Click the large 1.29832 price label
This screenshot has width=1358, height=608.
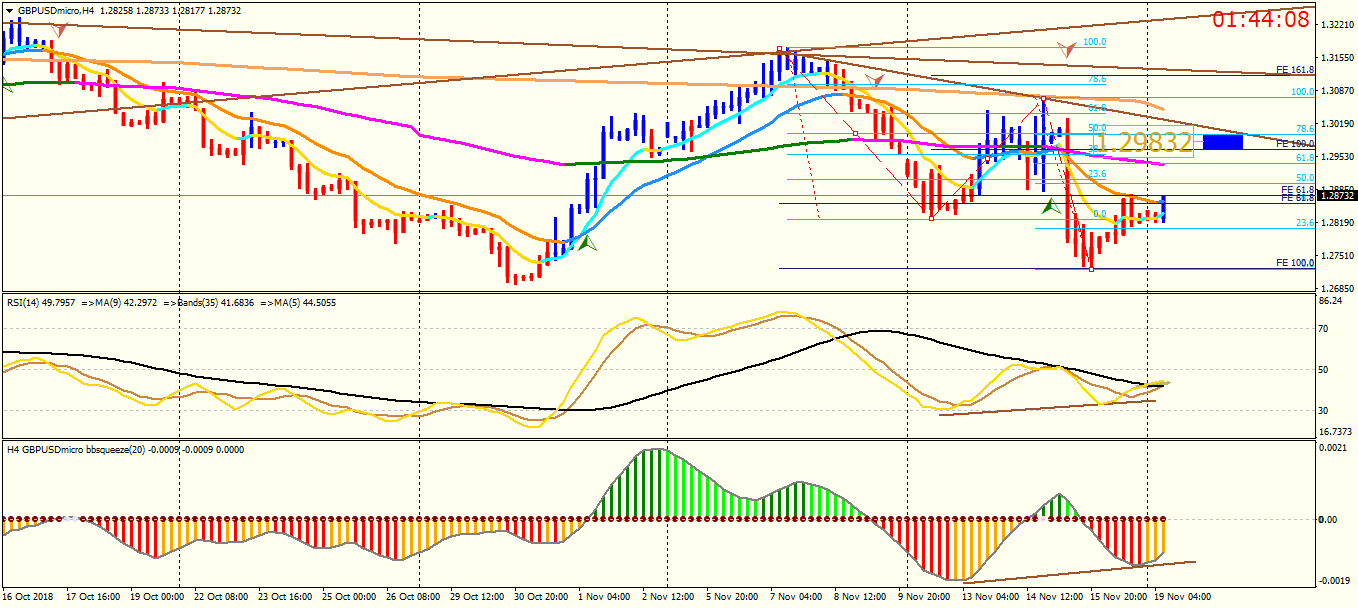(x=1142, y=142)
